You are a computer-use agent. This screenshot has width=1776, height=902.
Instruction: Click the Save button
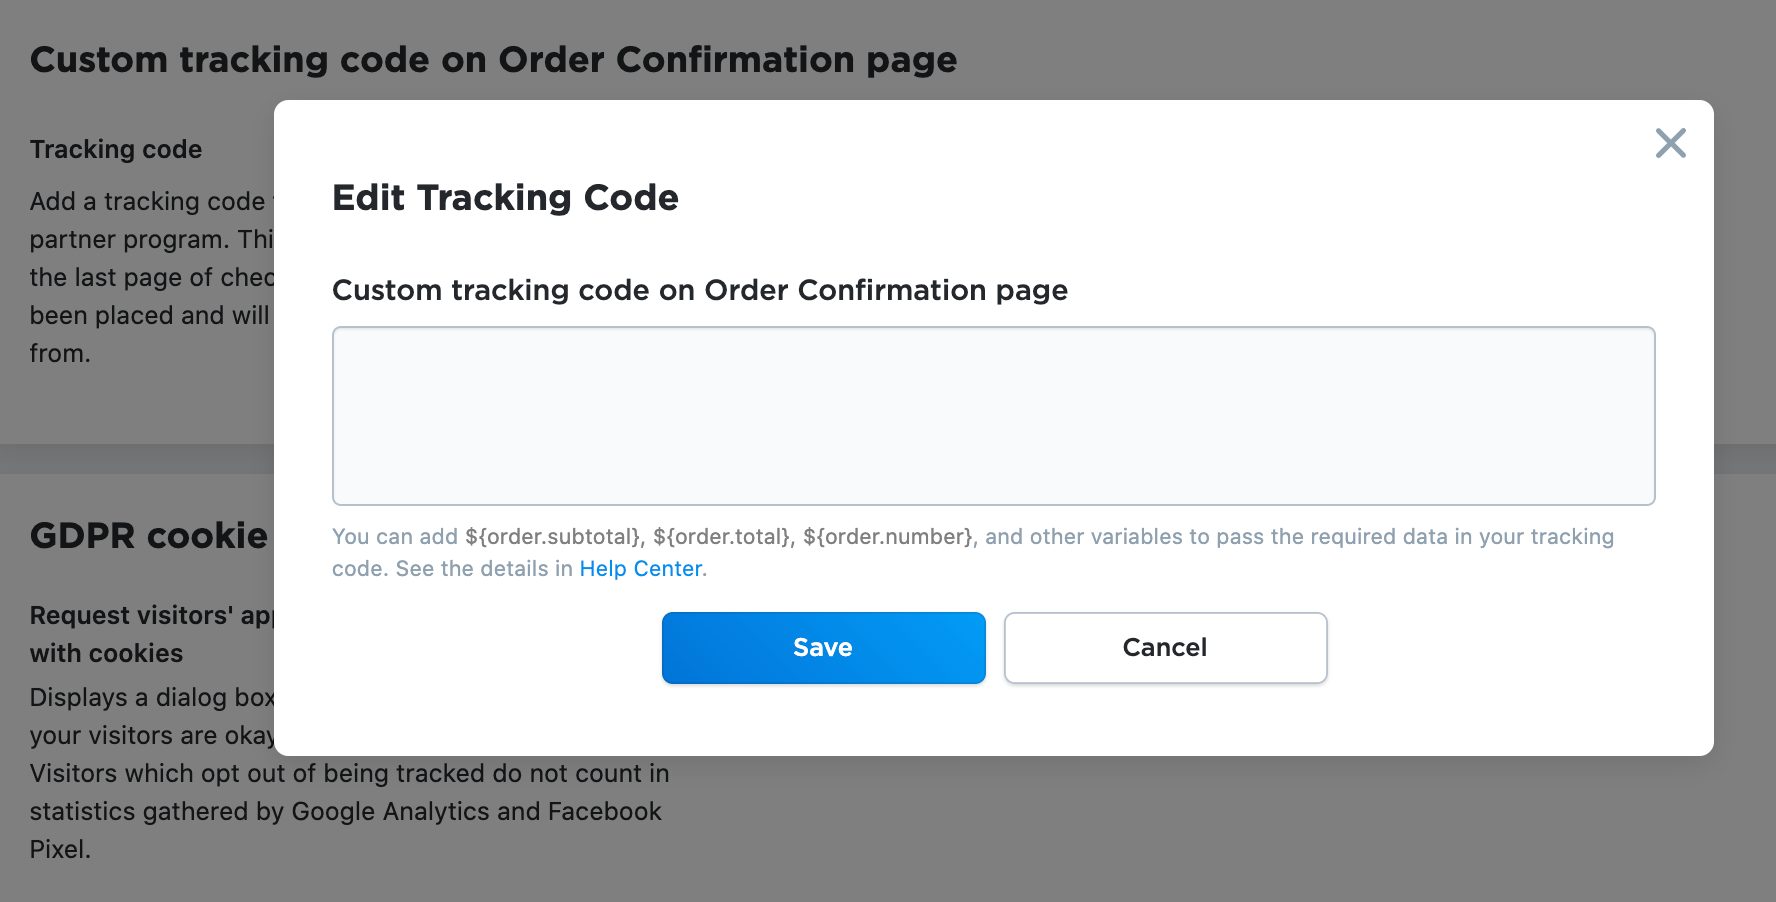point(823,648)
